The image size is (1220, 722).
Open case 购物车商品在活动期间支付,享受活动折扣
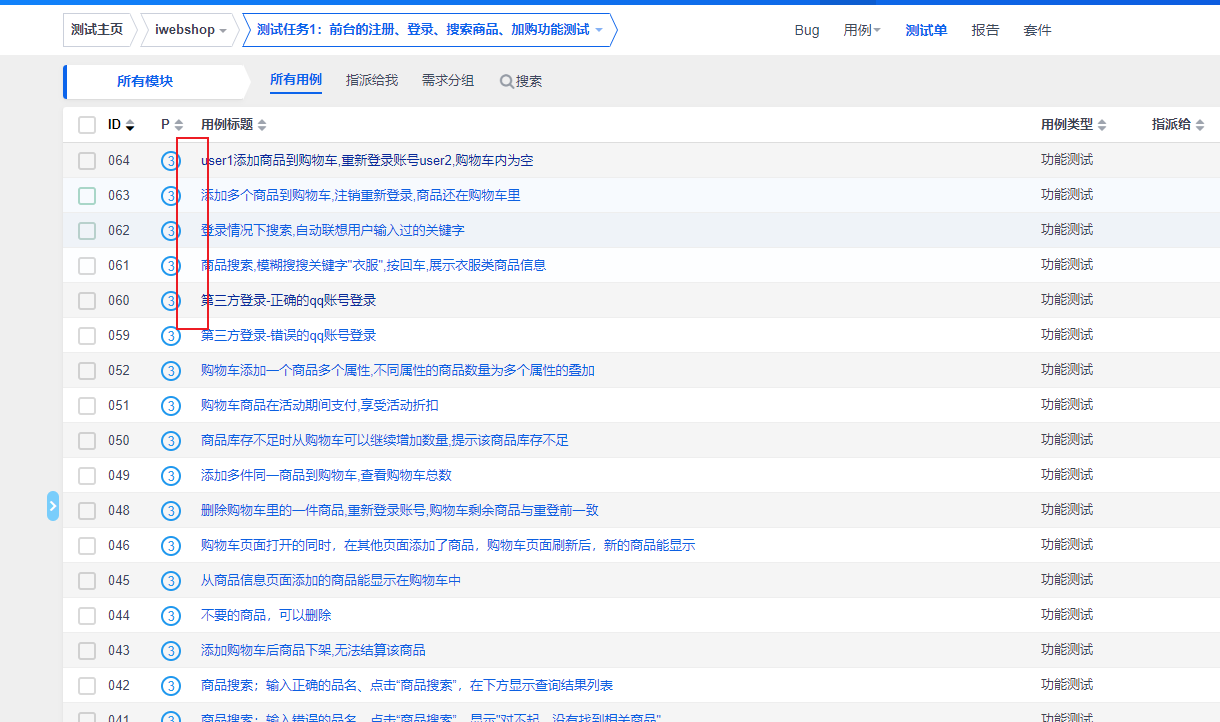pyautogui.click(x=319, y=405)
